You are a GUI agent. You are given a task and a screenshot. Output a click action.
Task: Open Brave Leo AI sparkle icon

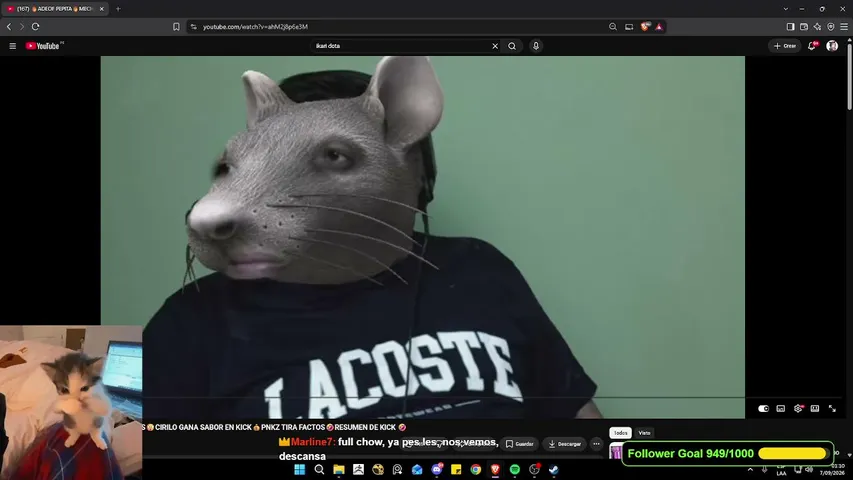(817, 27)
